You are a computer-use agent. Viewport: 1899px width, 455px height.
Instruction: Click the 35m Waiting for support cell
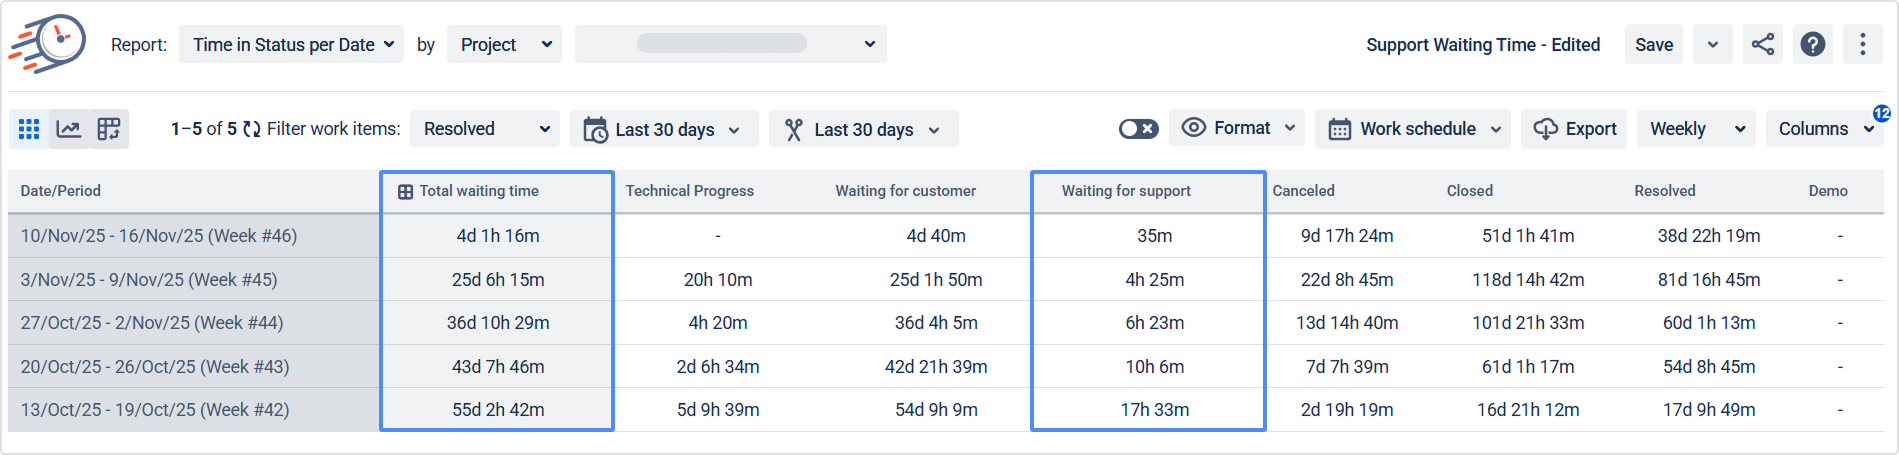(x=1154, y=236)
